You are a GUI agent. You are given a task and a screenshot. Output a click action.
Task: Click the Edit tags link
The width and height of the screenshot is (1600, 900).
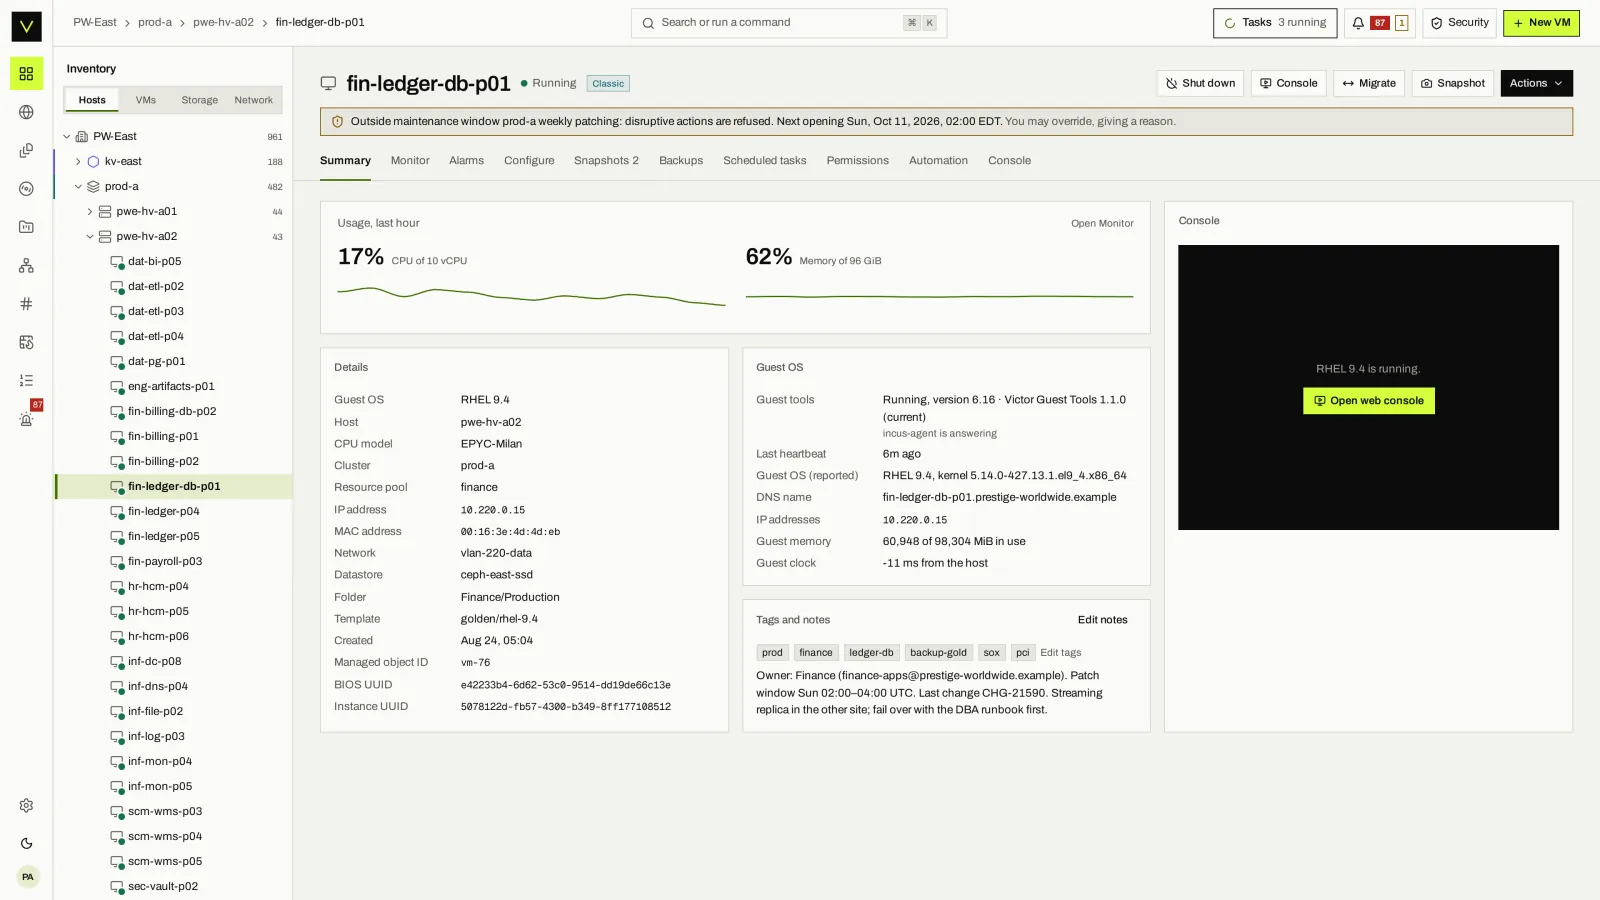1060,653
